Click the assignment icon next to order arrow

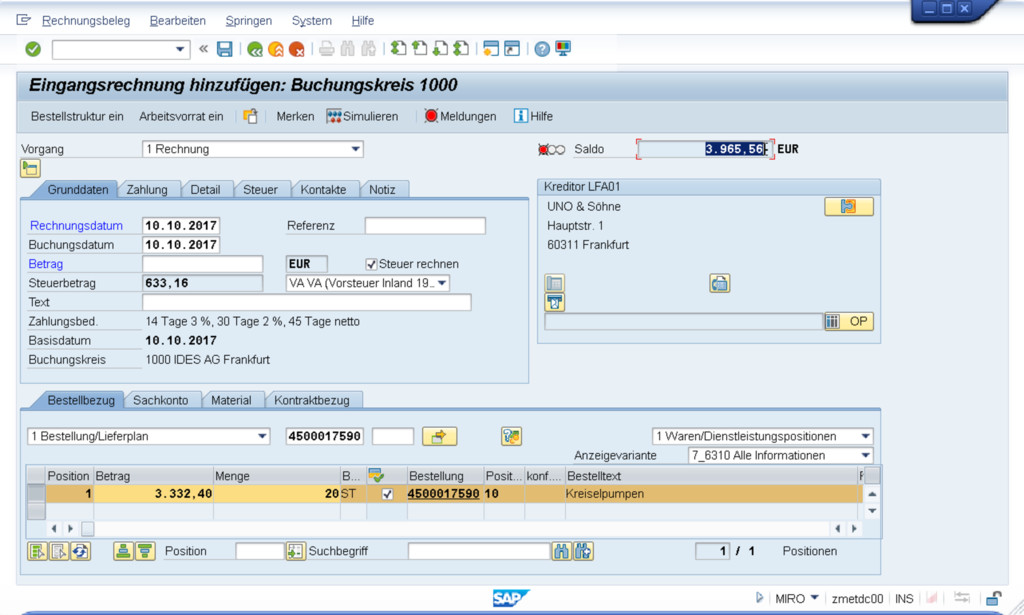pyautogui.click(x=511, y=436)
